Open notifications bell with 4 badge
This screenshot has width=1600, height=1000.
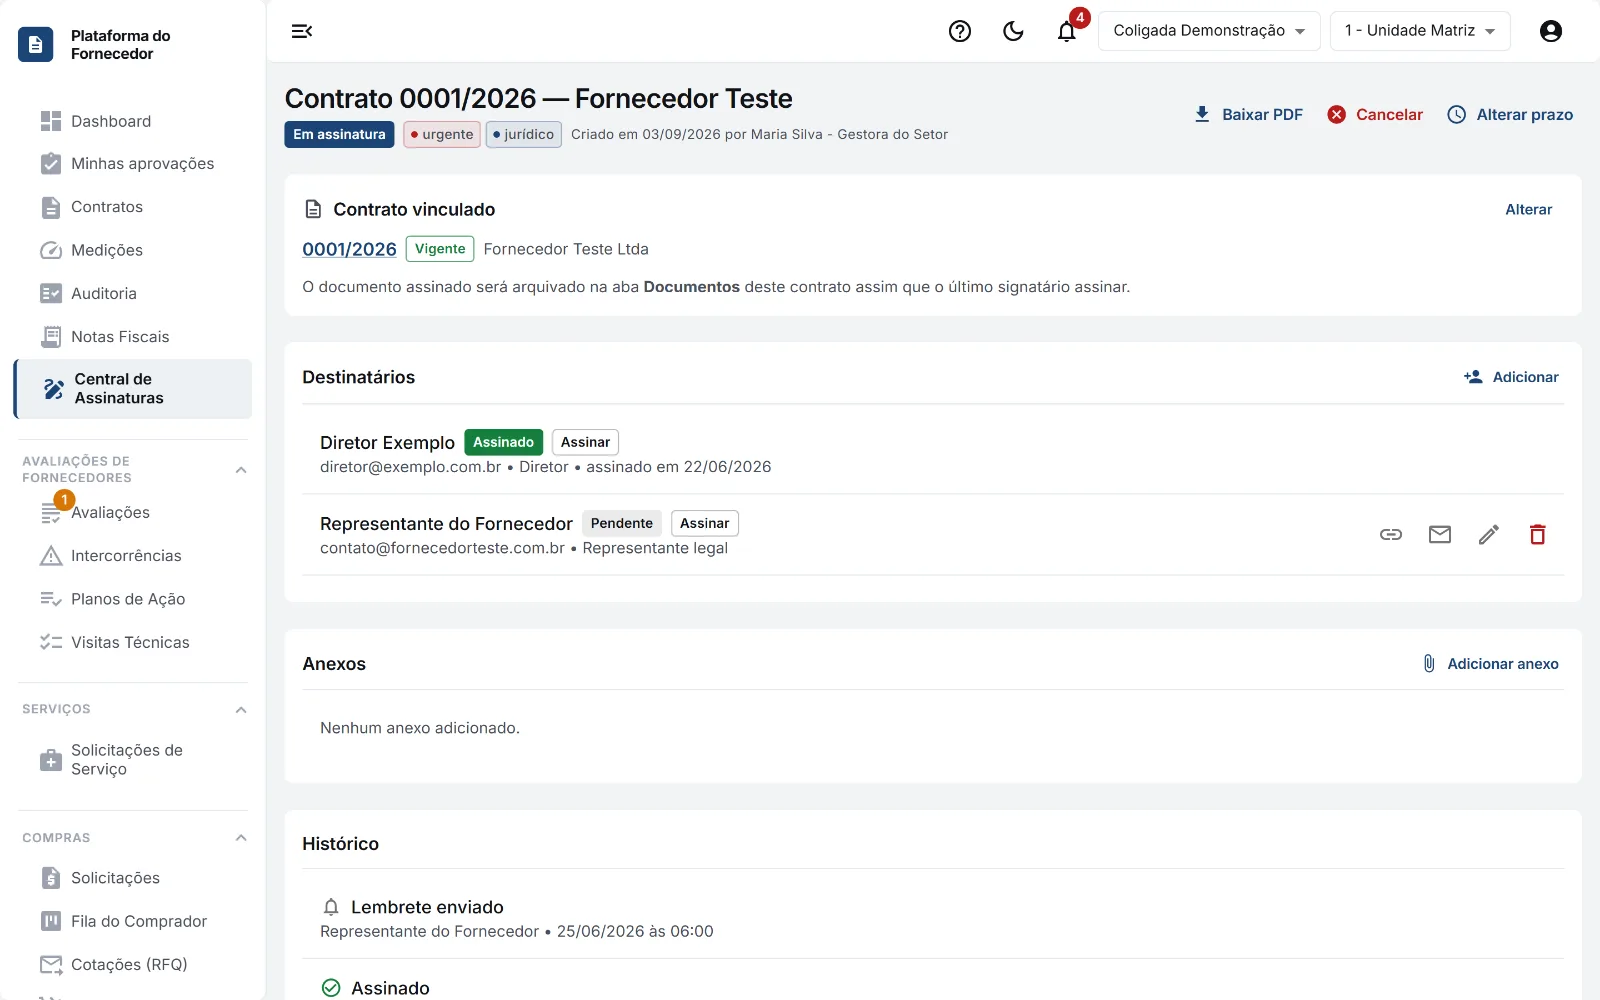1067,31
